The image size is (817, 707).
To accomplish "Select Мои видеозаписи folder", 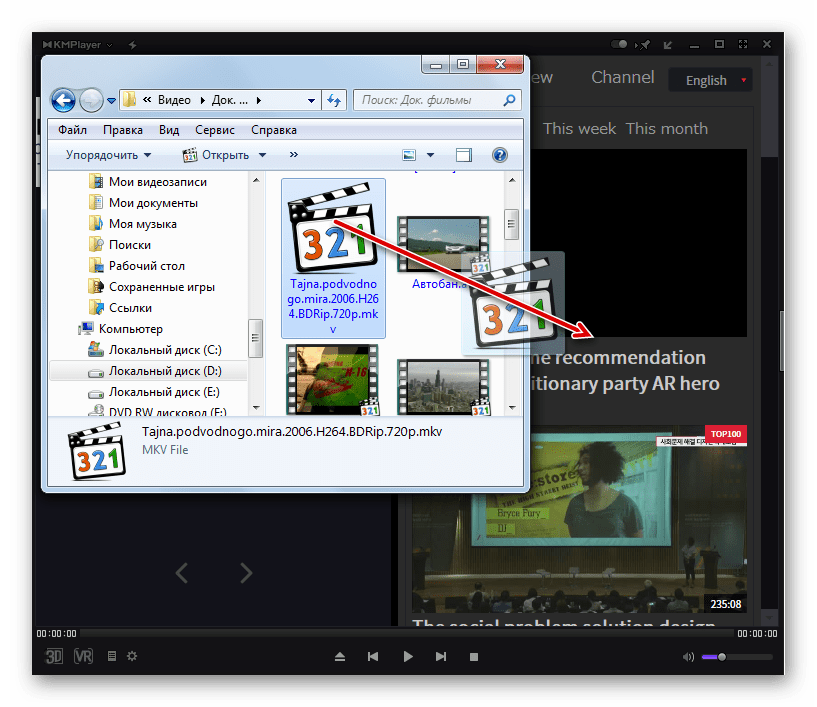I will [x=148, y=182].
